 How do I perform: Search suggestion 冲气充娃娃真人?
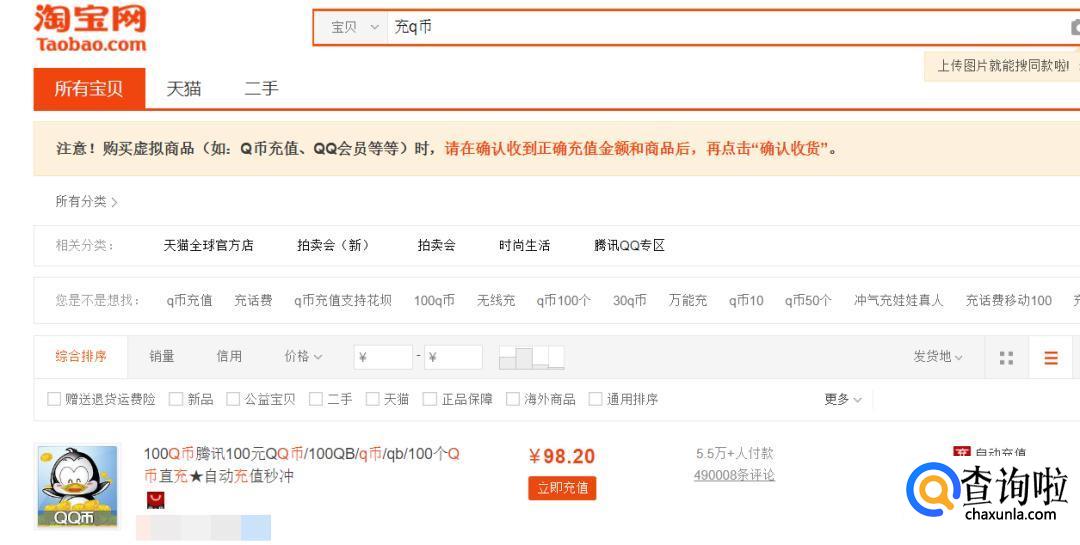tap(898, 300)
